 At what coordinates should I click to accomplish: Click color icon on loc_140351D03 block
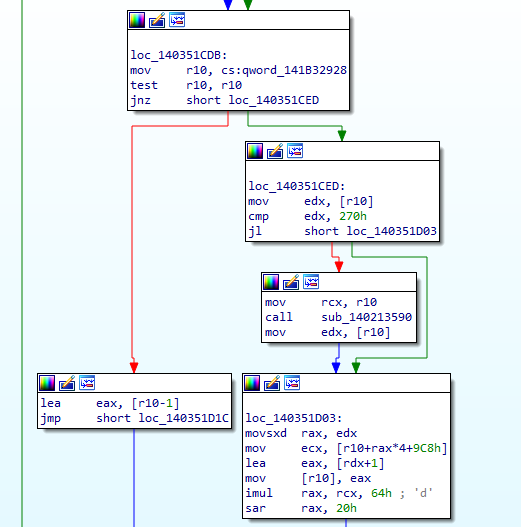[x=252, y=383]
